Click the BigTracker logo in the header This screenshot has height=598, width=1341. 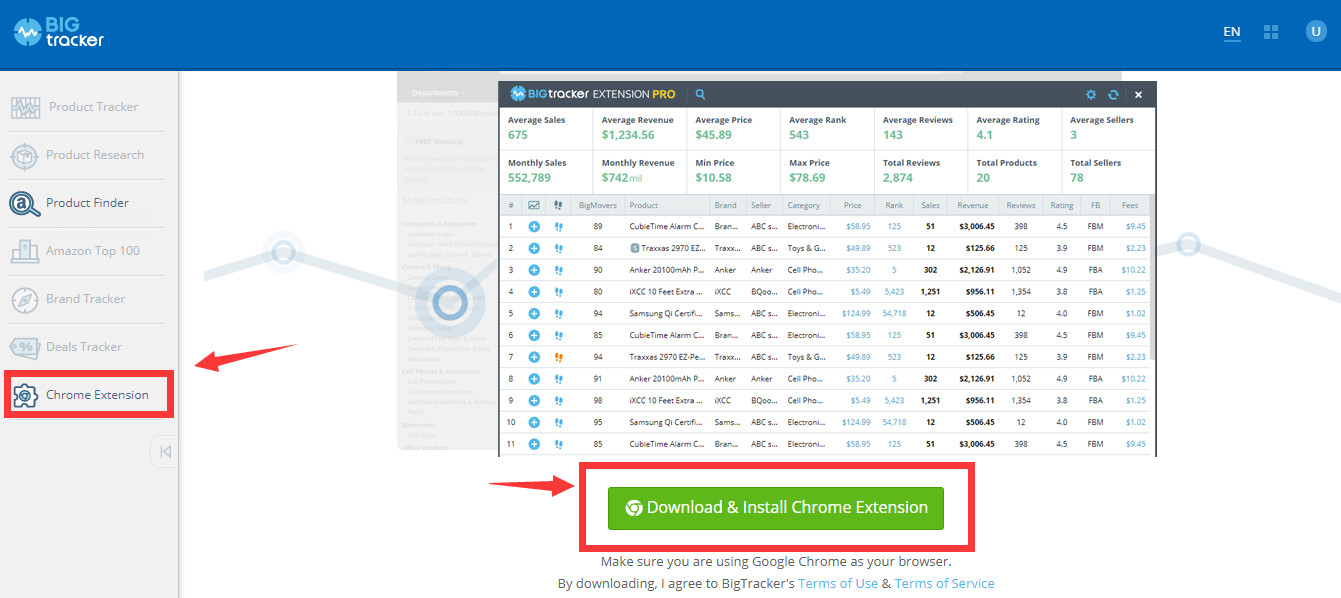click(58, 32)
